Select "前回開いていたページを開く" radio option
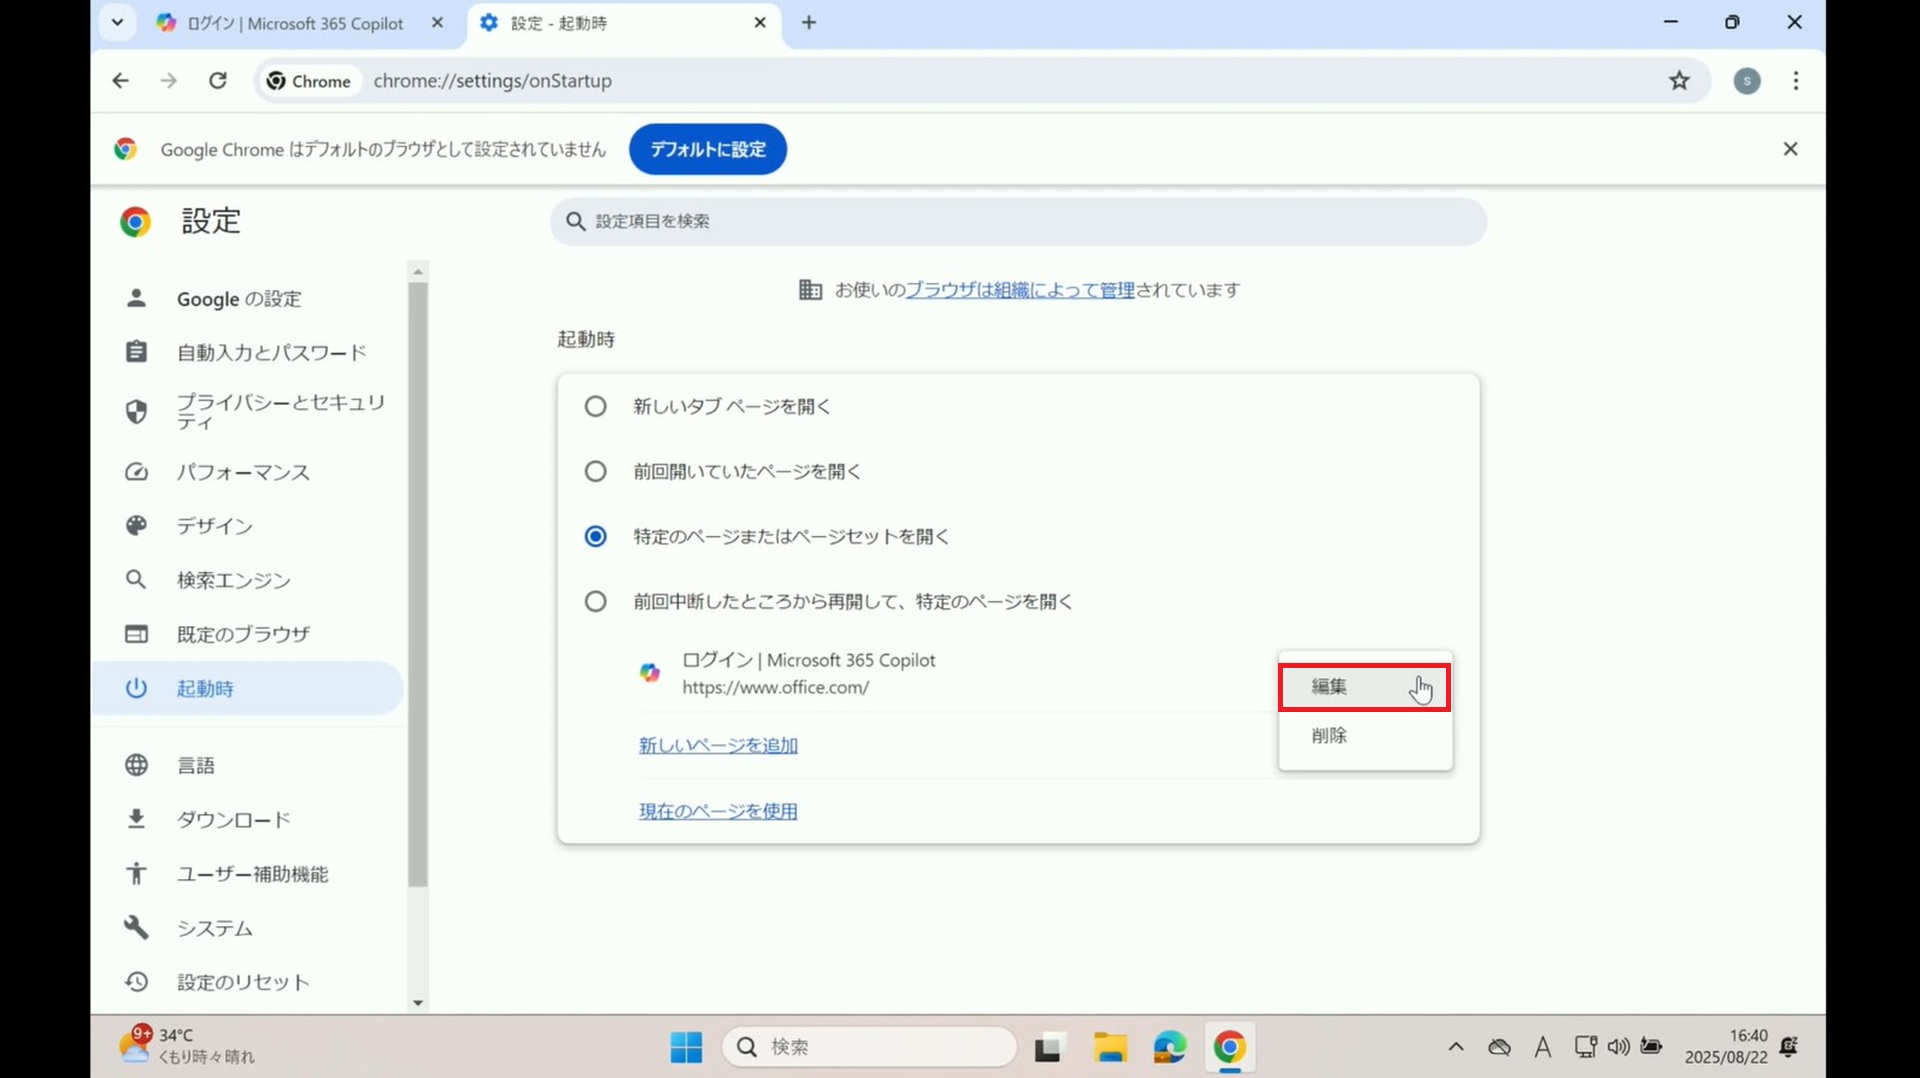The image size is (1920, 1078). coord(595,472)
